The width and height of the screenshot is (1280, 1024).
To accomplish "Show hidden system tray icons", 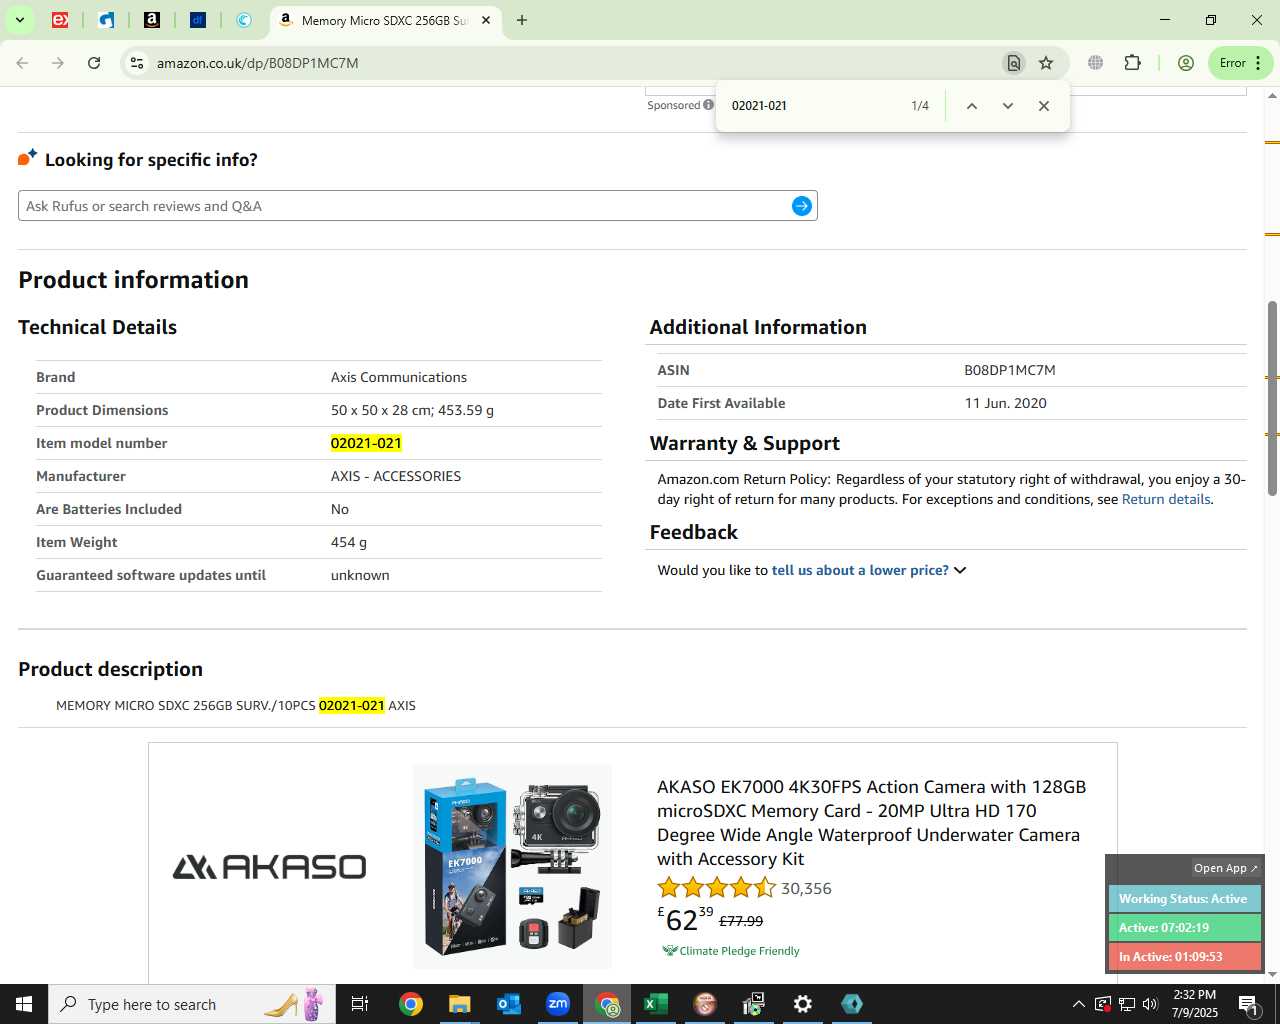I will click(x=1078, y=1004).
